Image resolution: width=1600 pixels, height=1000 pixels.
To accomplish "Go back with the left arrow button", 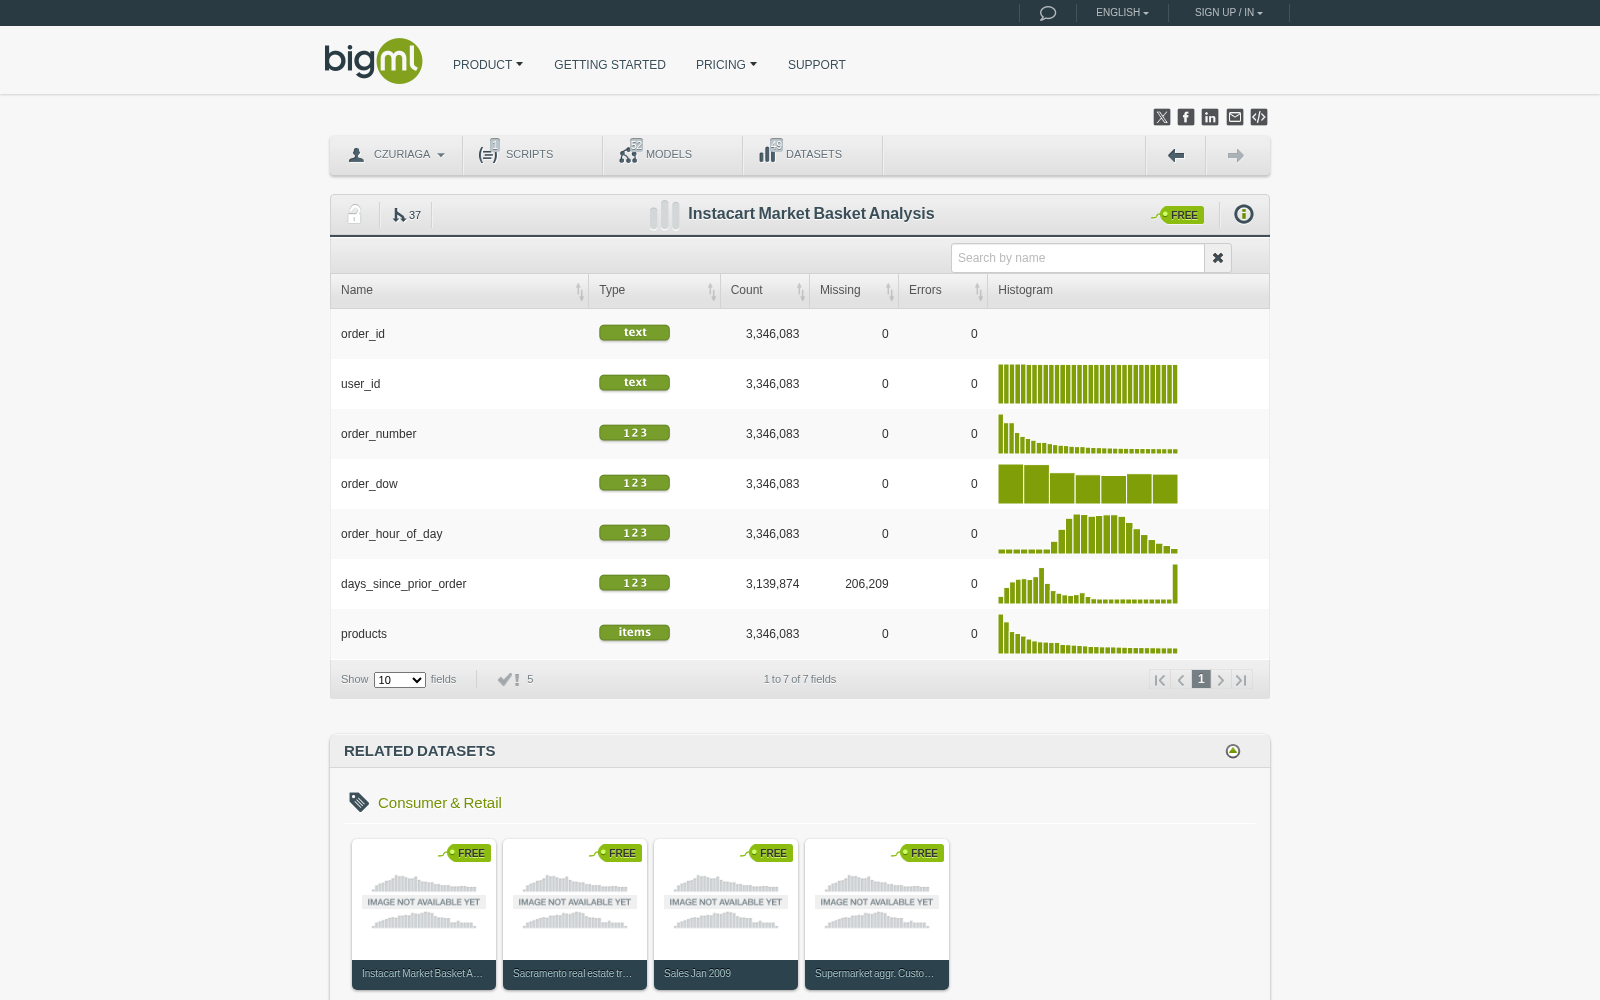I will point(1176,155).
